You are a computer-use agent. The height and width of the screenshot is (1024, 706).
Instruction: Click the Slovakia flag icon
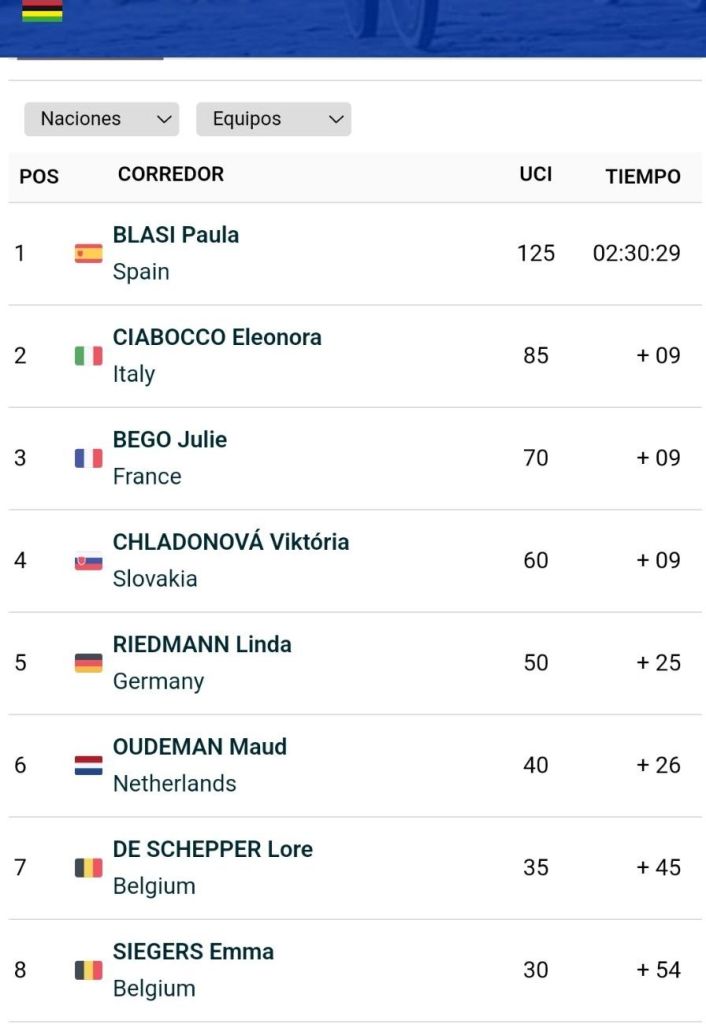[x=88, y=561]
